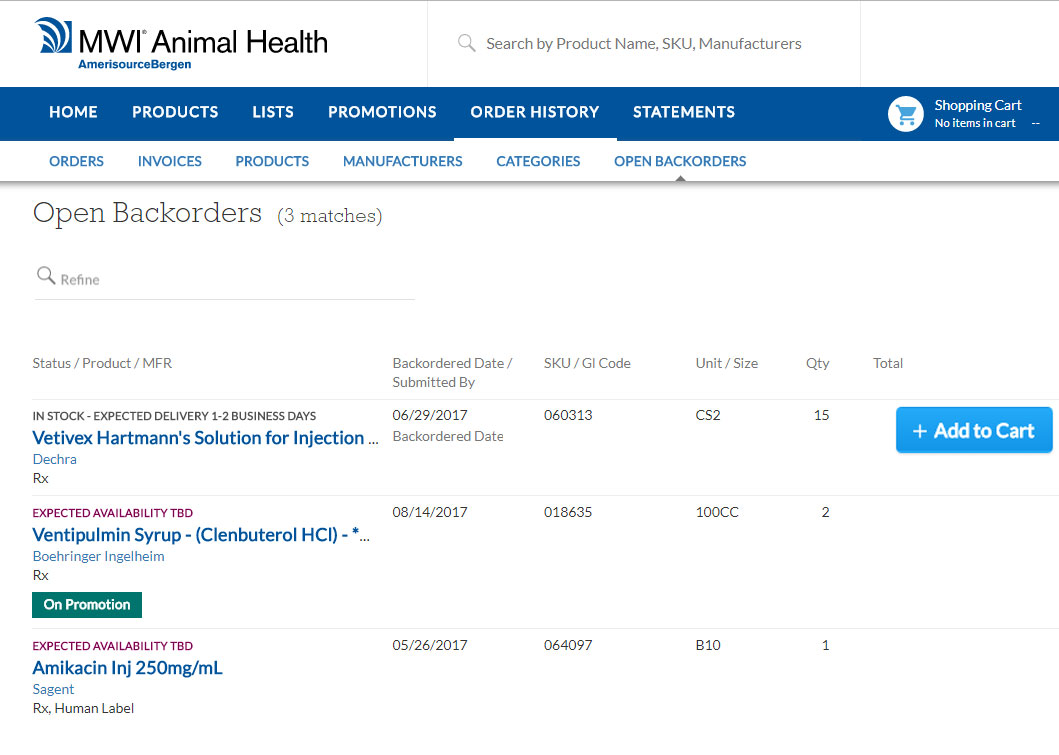
Task: Select the CATEGORIES tab
Action: (x=538, y=161)
